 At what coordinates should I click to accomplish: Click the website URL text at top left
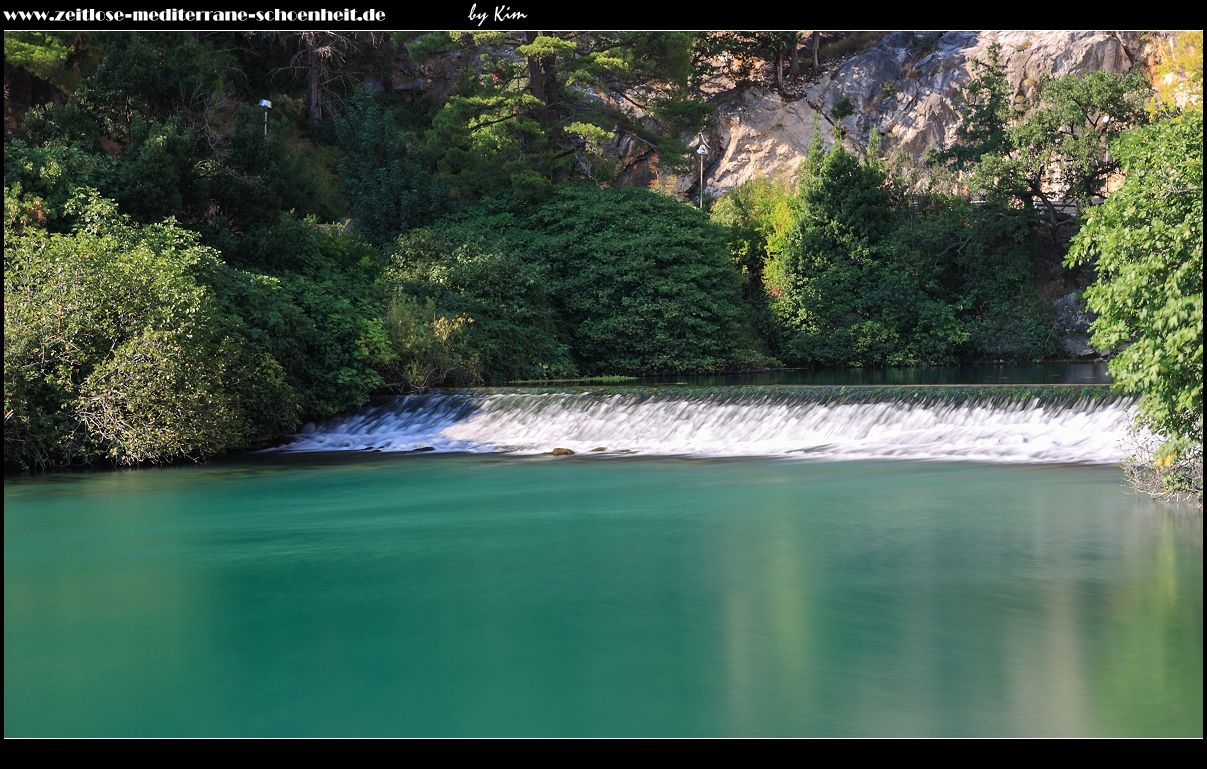[194, 15]
